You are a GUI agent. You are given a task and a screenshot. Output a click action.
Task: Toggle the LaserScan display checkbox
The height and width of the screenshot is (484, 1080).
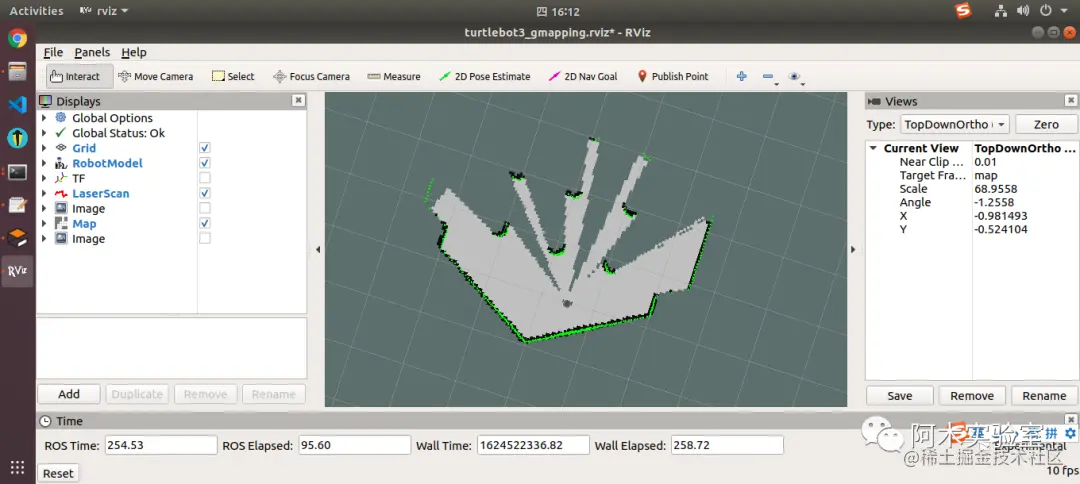coord(205,193)
